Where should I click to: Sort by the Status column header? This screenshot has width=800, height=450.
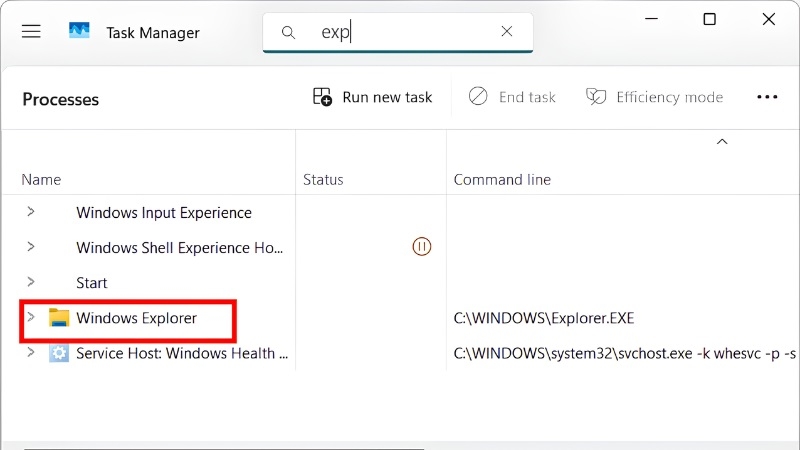click(x=323, y=180)
